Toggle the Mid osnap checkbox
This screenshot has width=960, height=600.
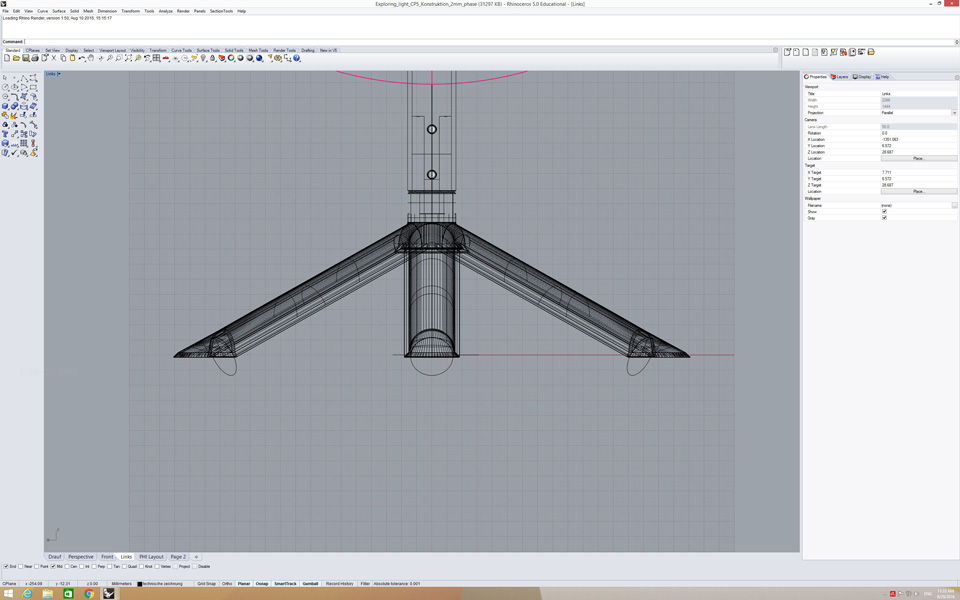(x=53, y=566)
